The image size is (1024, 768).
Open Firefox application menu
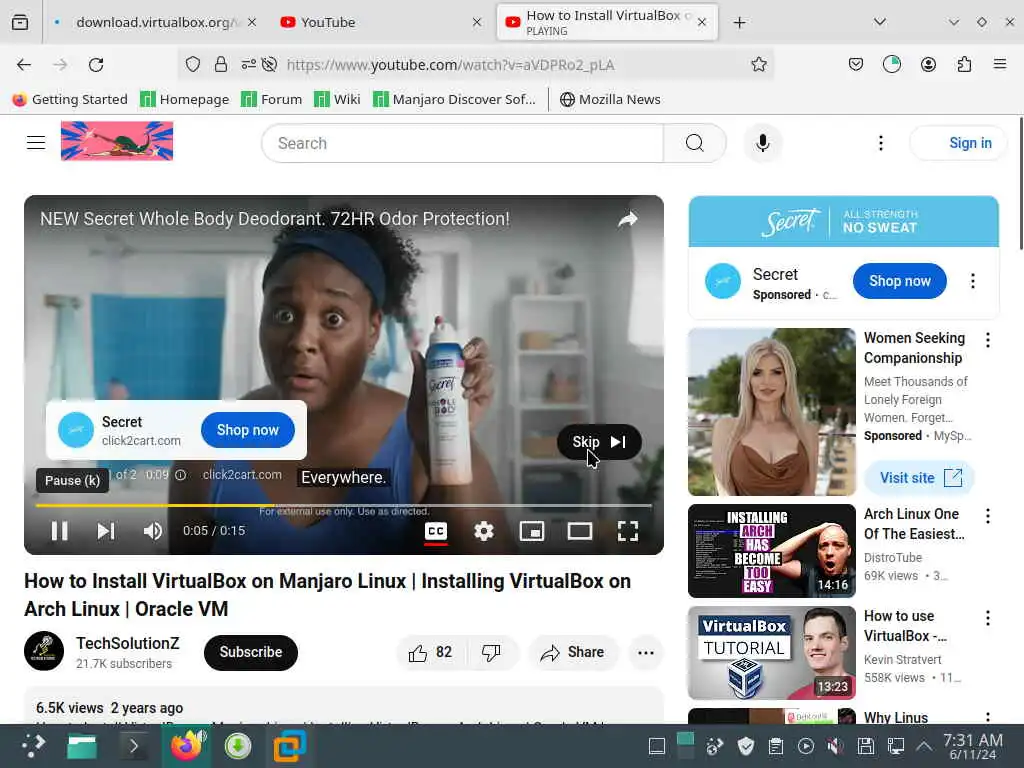999,64
